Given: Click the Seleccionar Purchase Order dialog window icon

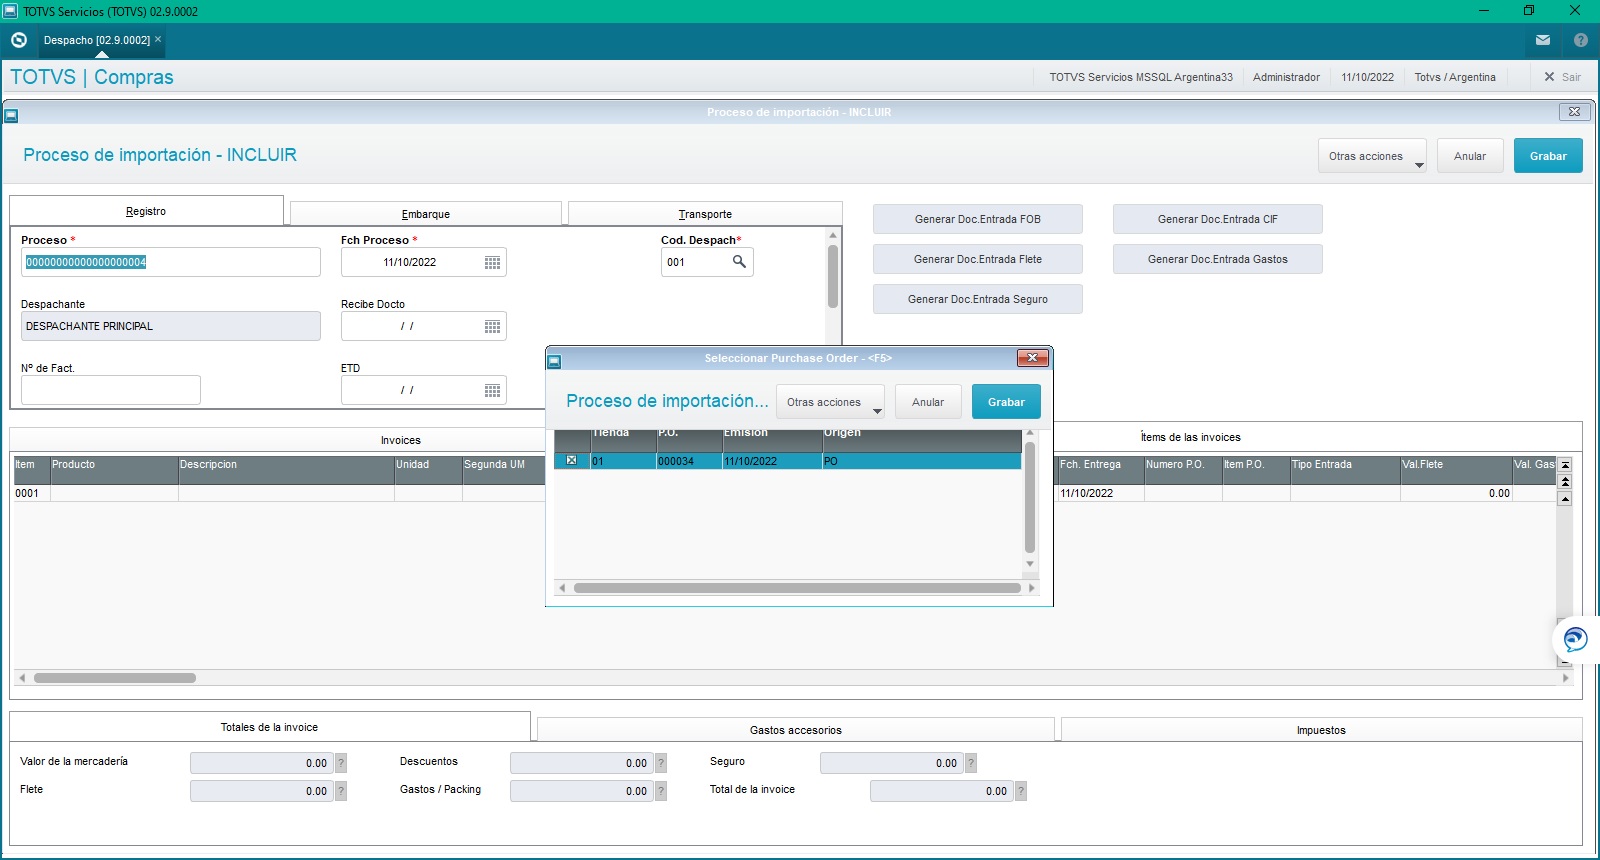Looking at the screenshot, I should 554,361.
